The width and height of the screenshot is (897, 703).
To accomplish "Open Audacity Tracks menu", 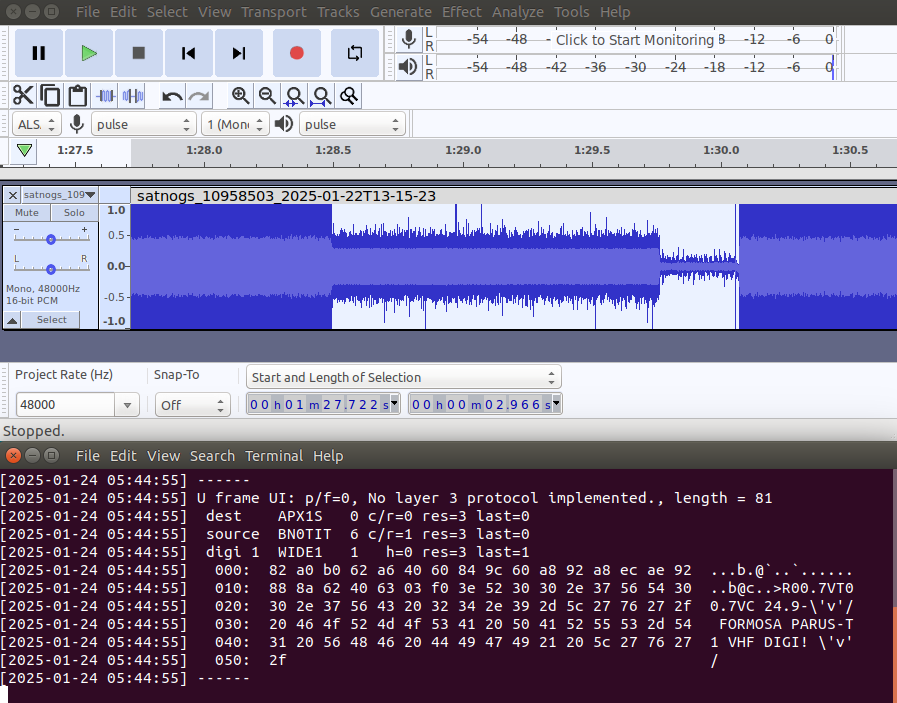I will coord(338,12).
